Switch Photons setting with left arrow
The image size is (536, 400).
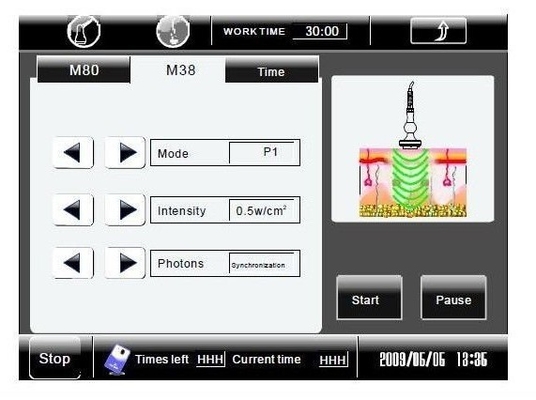coord(73,263)
